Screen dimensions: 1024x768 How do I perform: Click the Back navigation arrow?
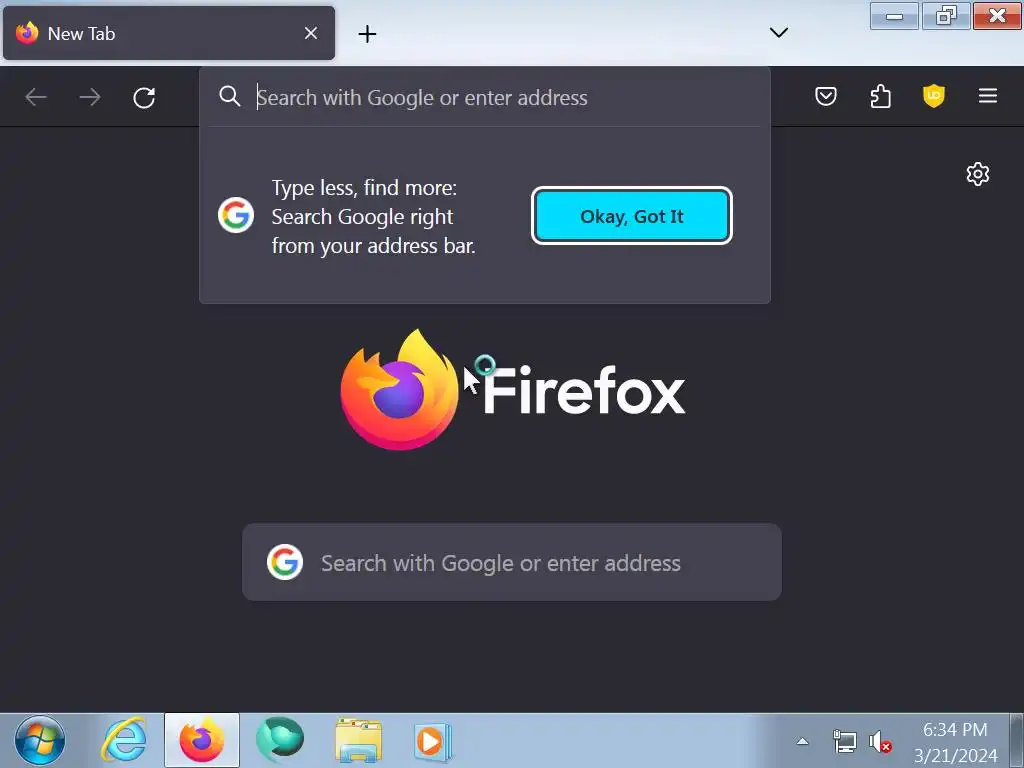point(36,97)
